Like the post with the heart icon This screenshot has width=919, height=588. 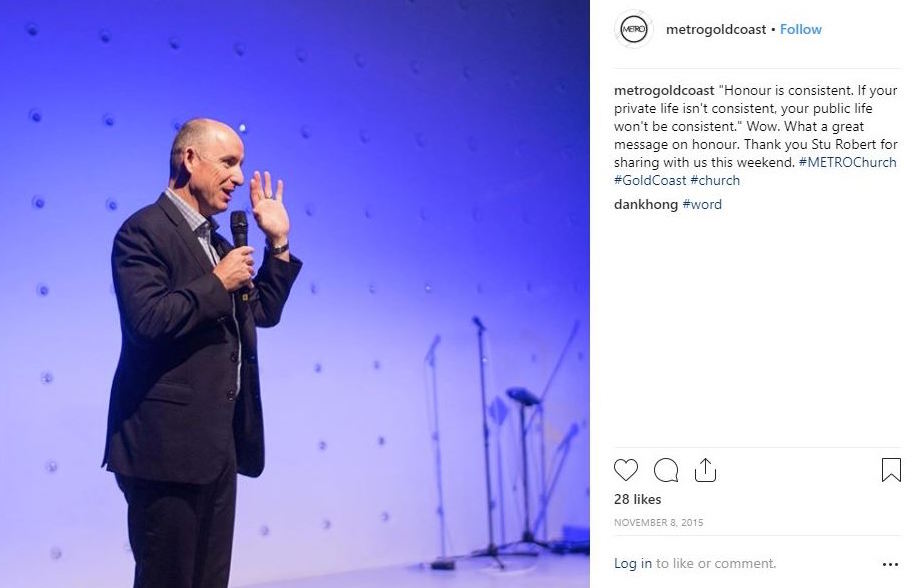[x=625, y=470]
